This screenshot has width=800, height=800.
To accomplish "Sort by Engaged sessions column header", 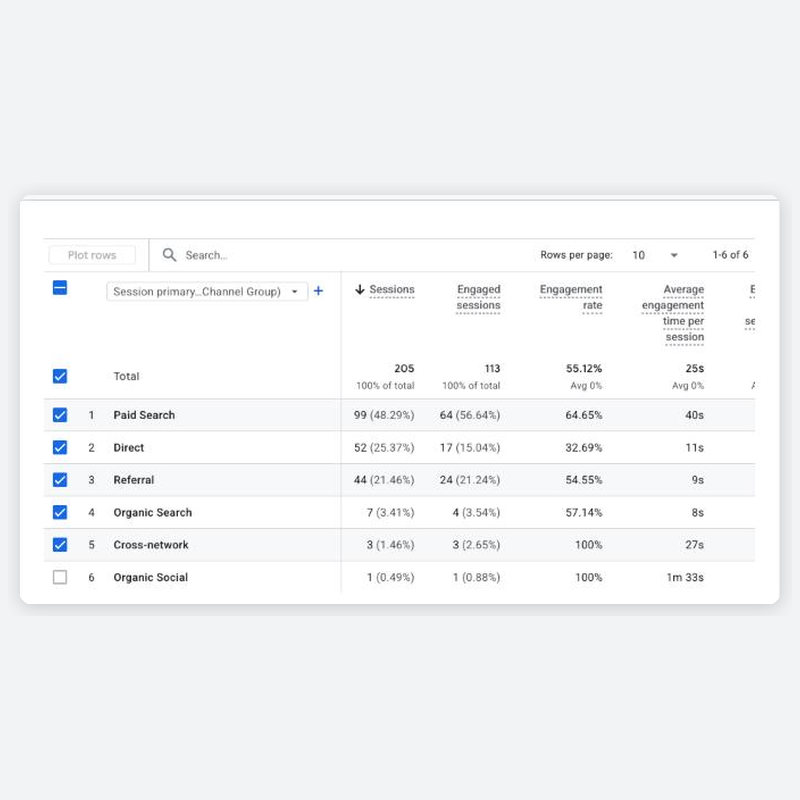I will point(478,297).
